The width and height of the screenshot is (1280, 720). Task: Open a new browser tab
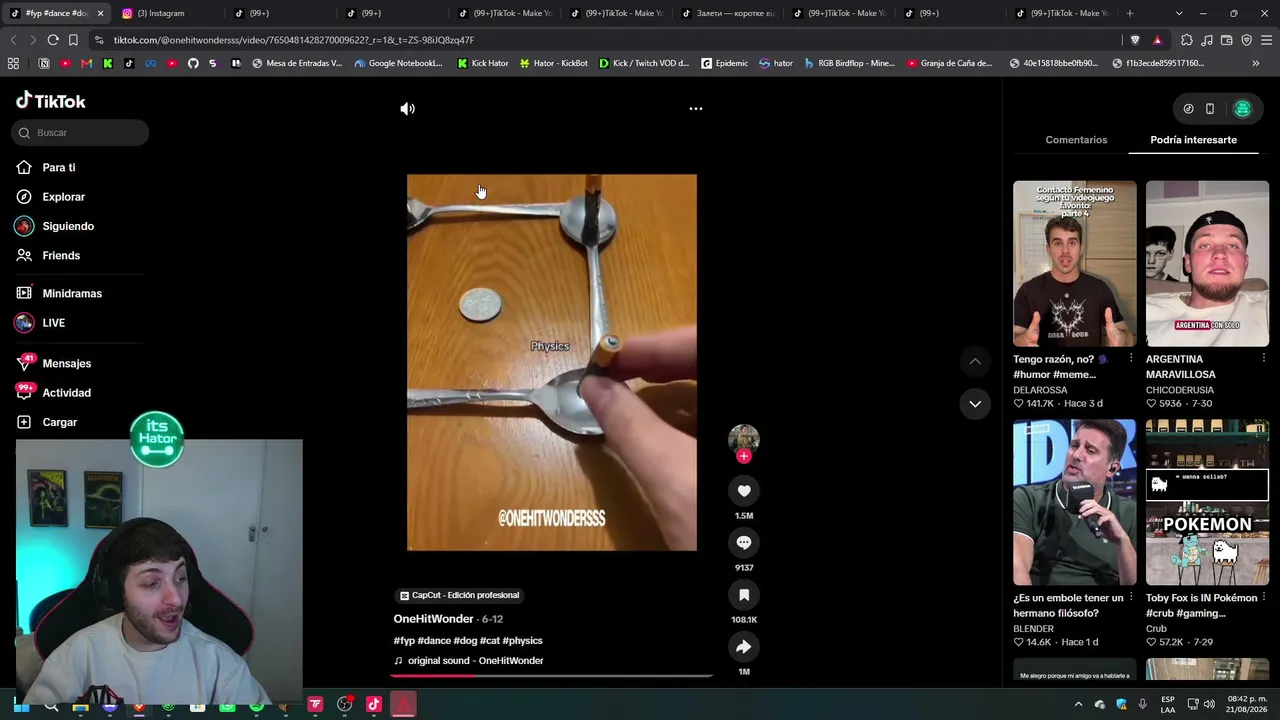[1130, 13]
